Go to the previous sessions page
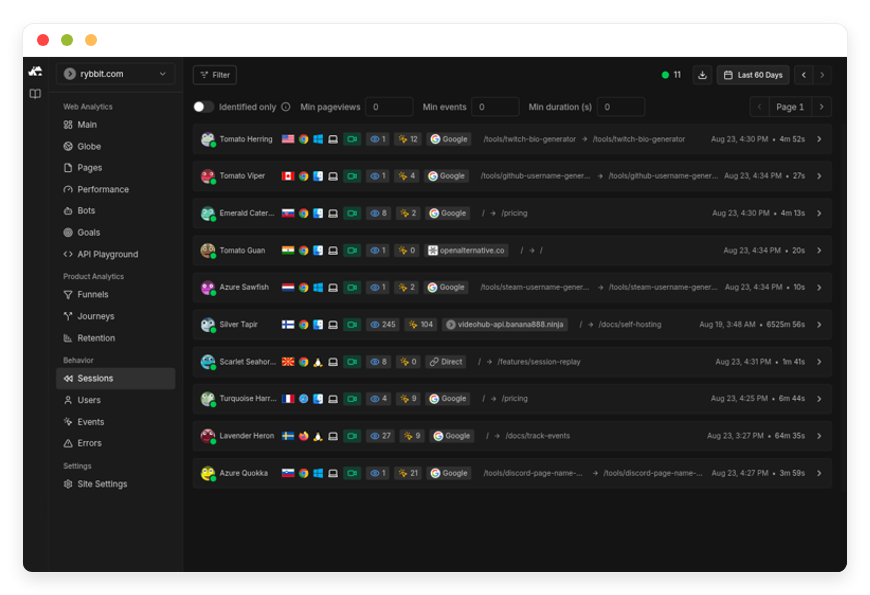Viewport: 870px width, 595px height. (x=760, y=107)
